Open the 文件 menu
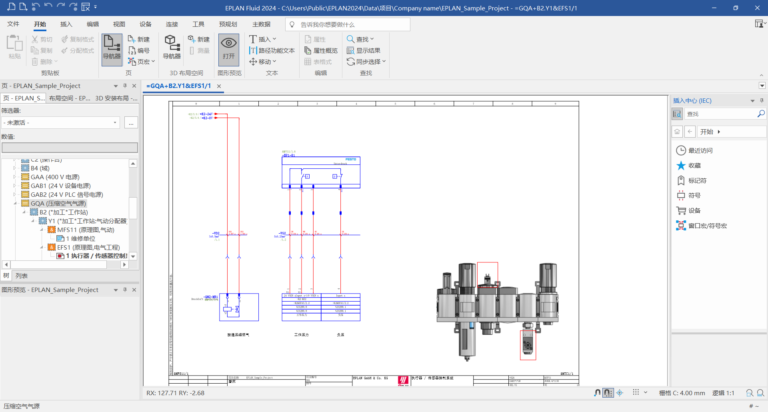The width and height of the screenshot is (768, 412). click(13, 24)
